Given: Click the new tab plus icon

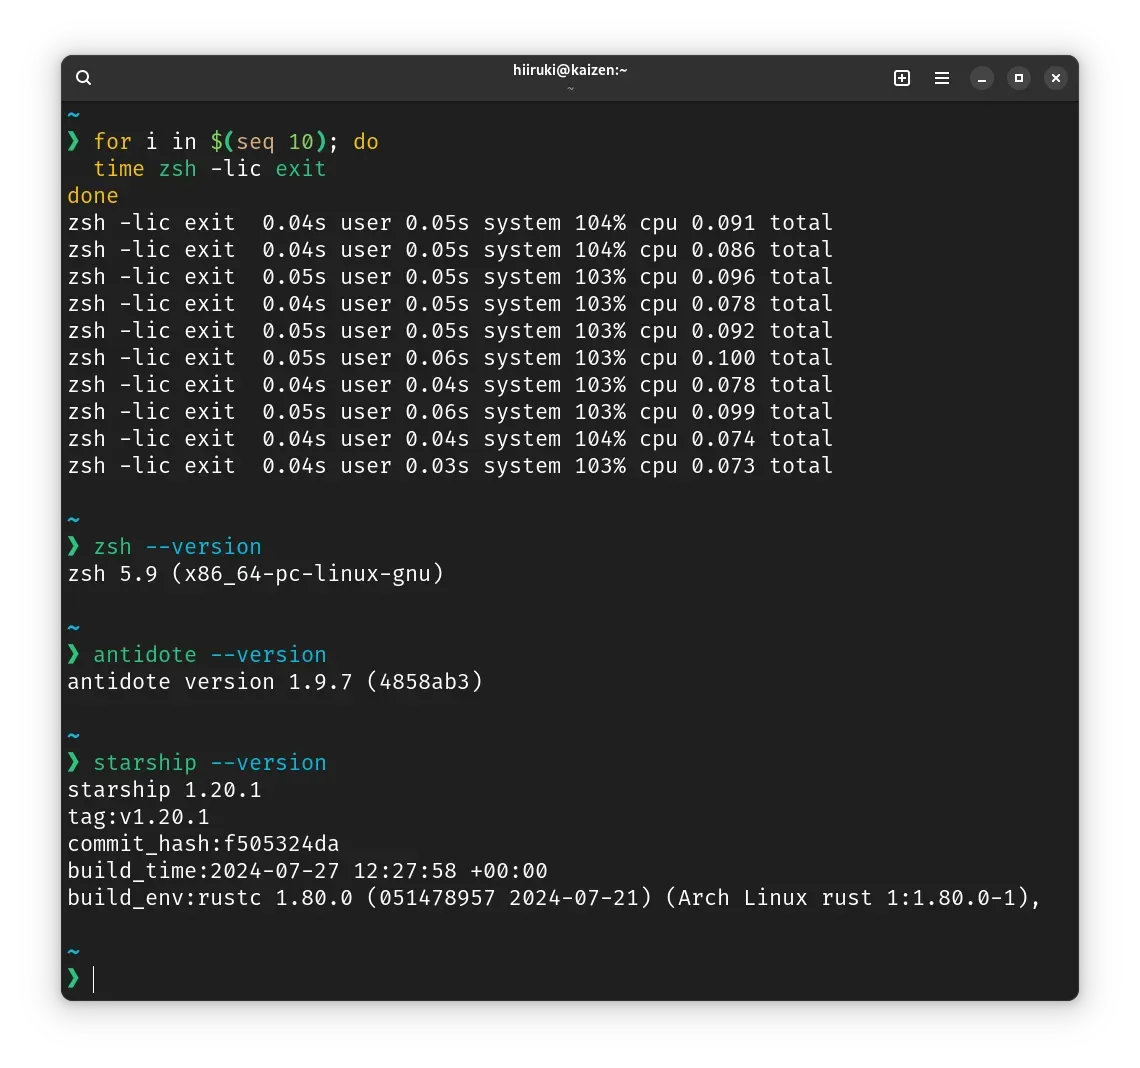Looking at the screenshot, I should tap(902, 78).
